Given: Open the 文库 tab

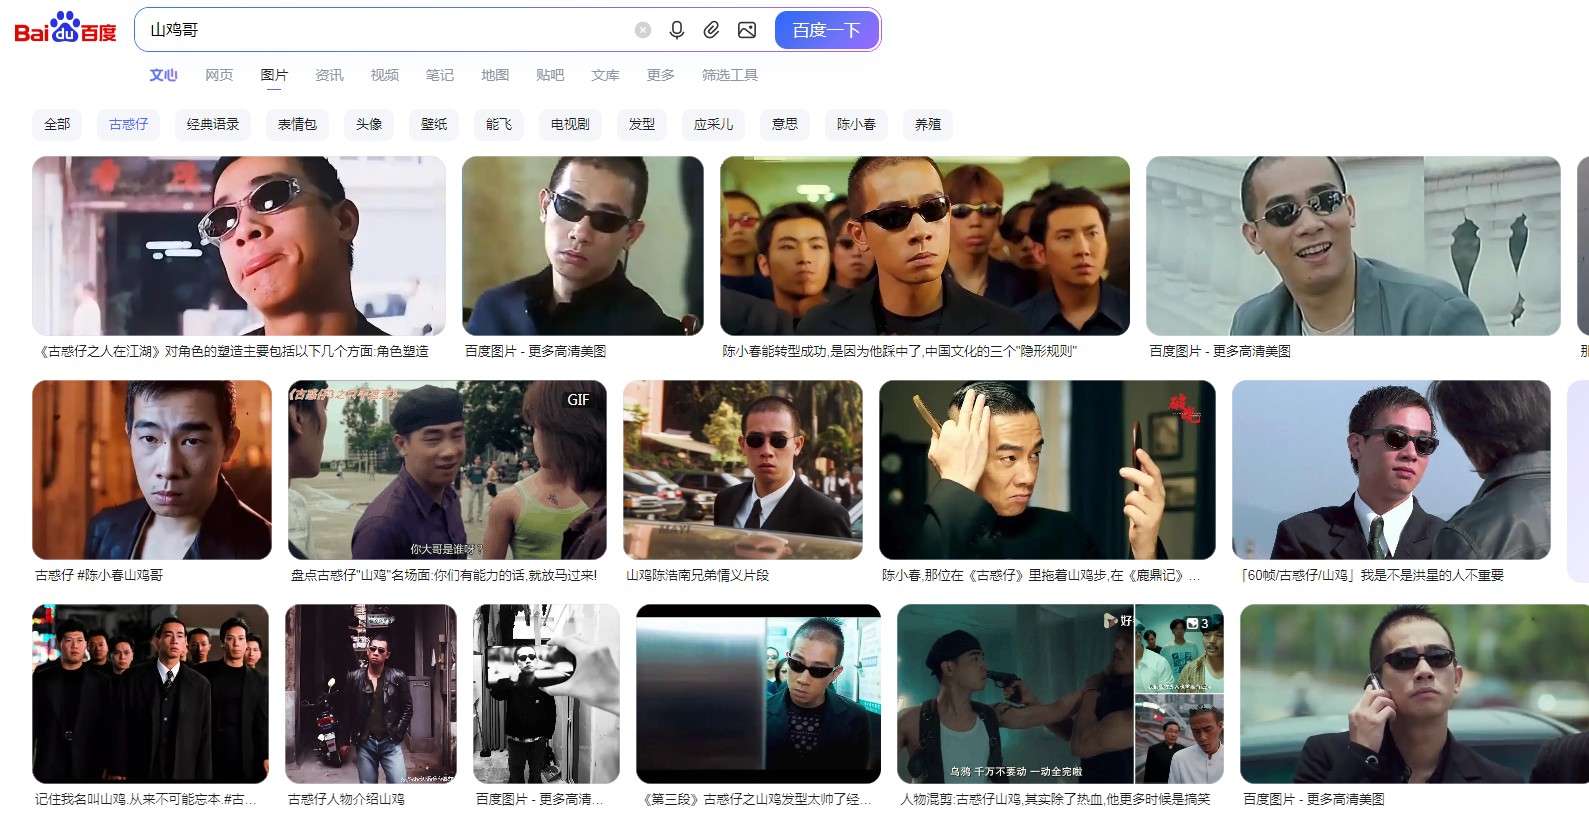Looking at the screenshot, I should (605, 75).
